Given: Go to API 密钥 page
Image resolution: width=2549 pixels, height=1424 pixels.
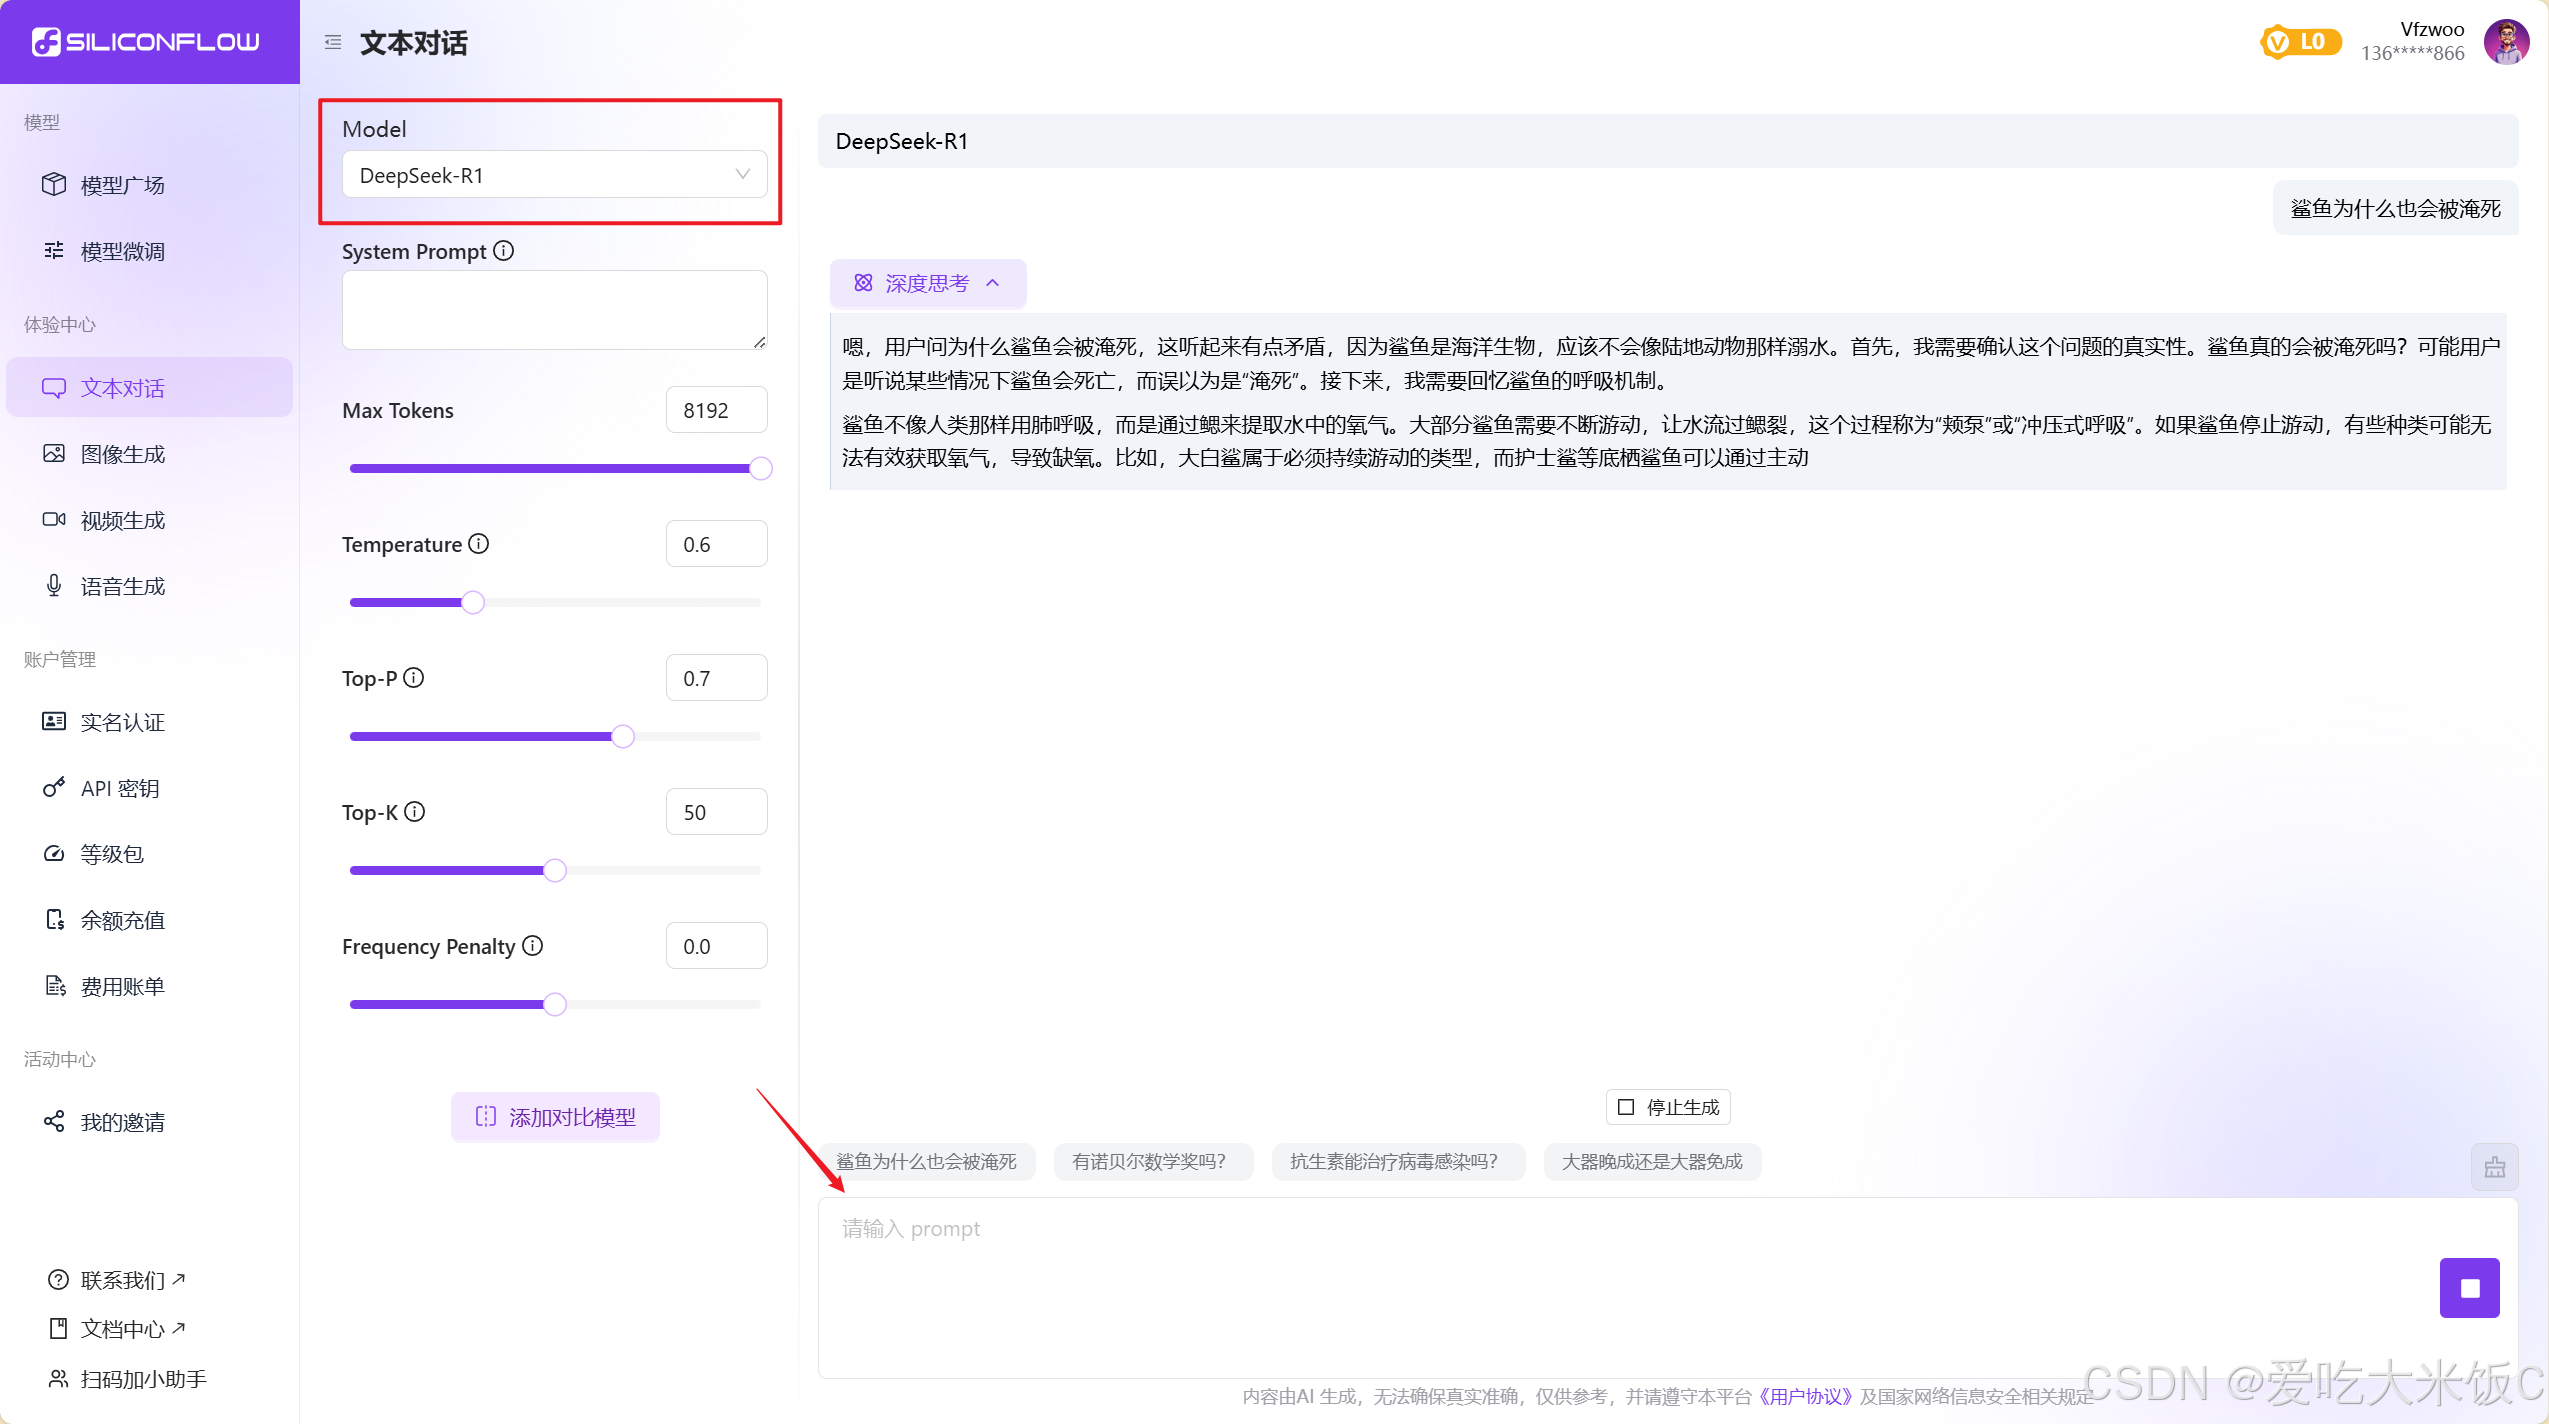Looking at the screenshot, I should pos(119,788).
